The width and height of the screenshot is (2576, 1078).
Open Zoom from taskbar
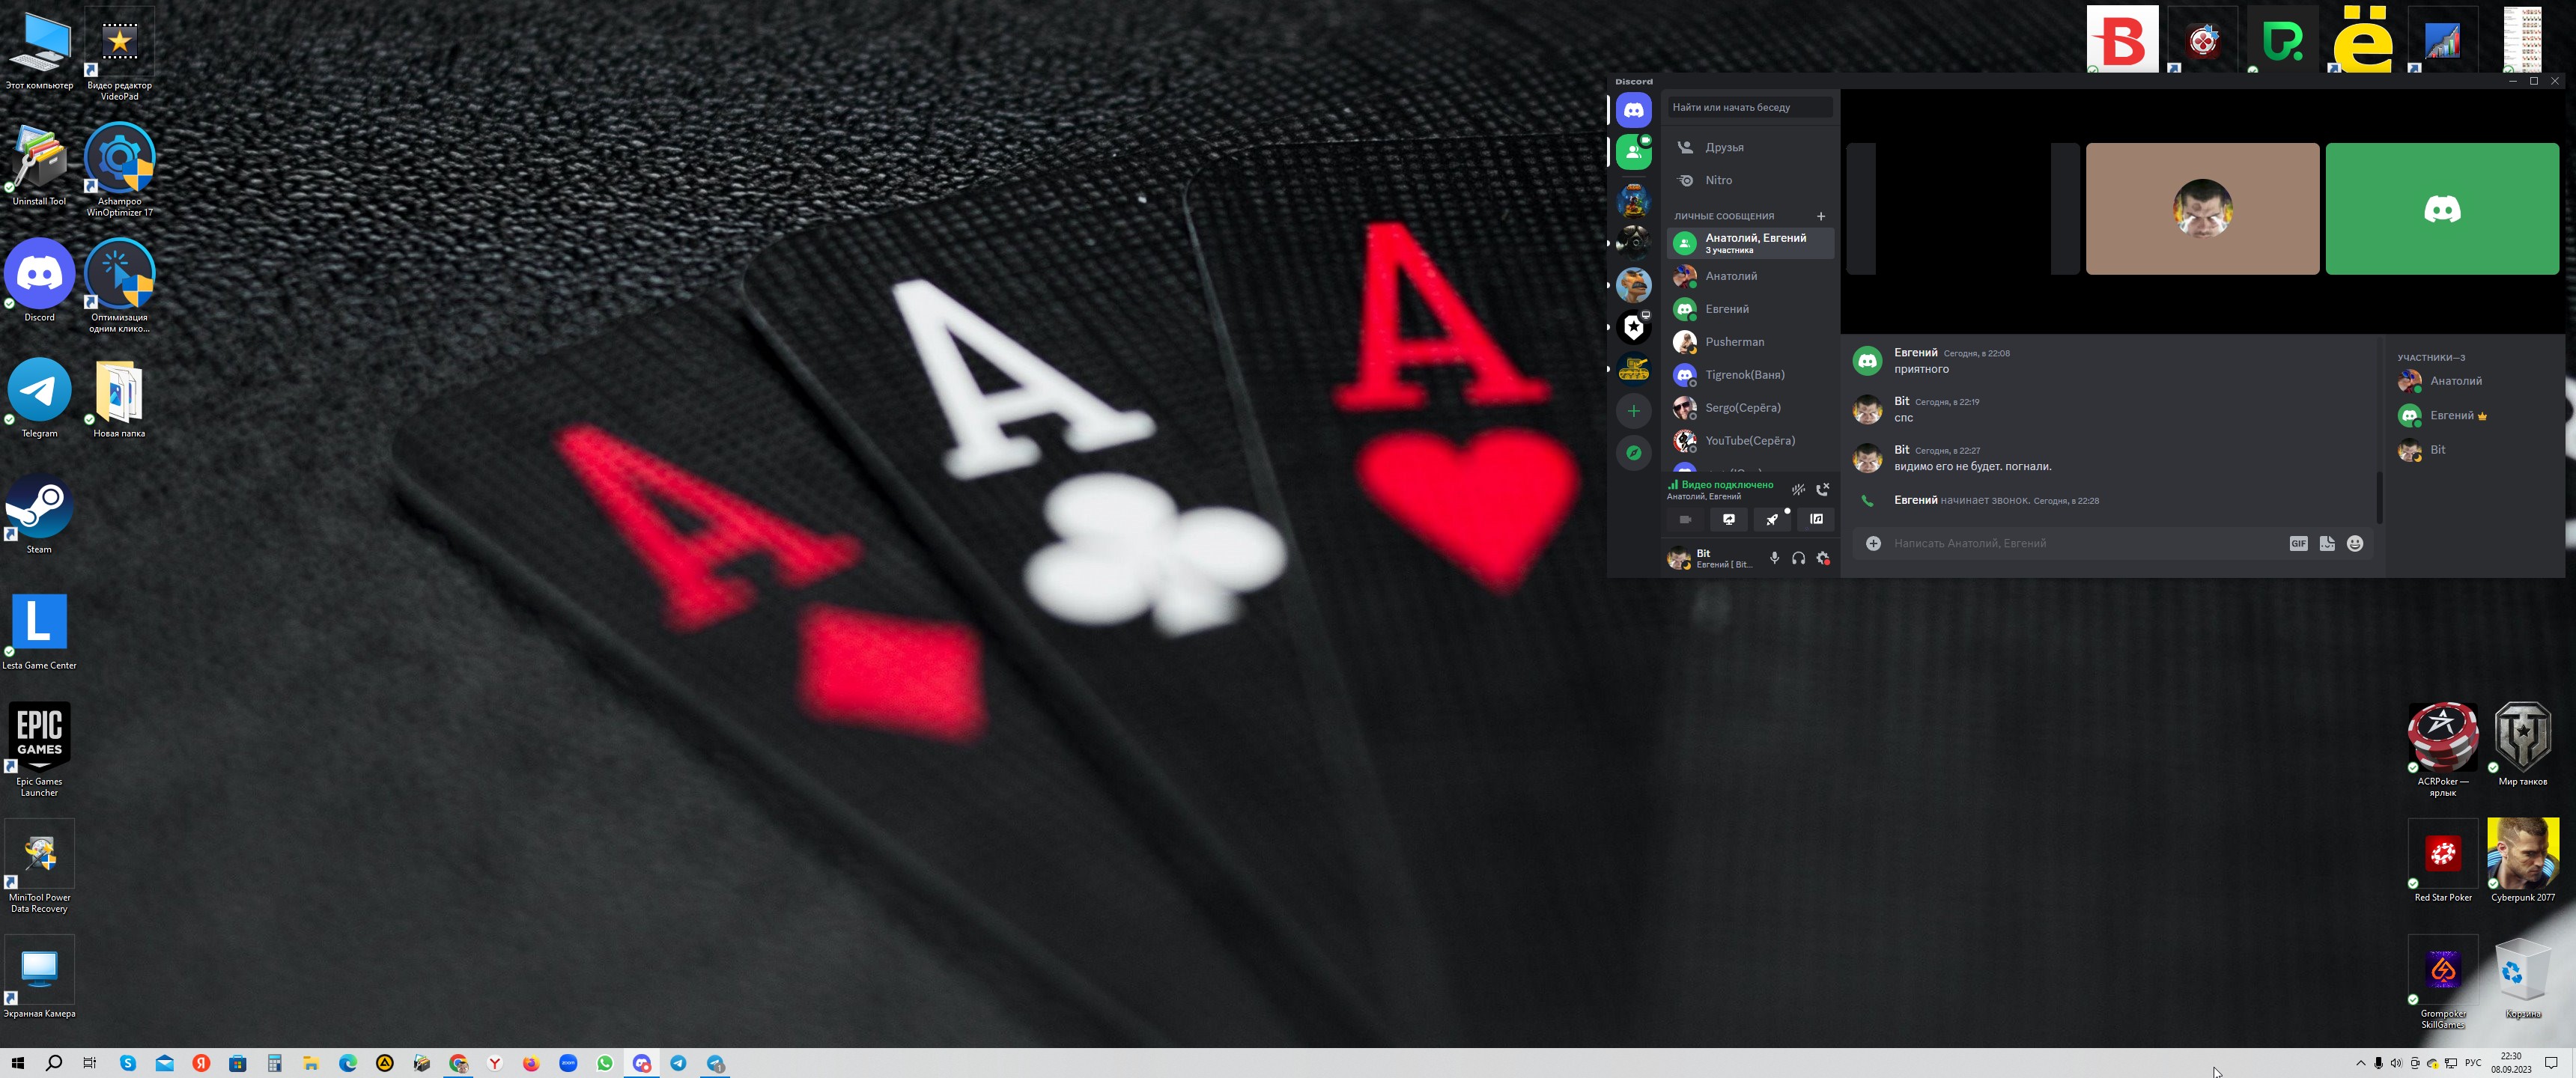coord(568,1063)
